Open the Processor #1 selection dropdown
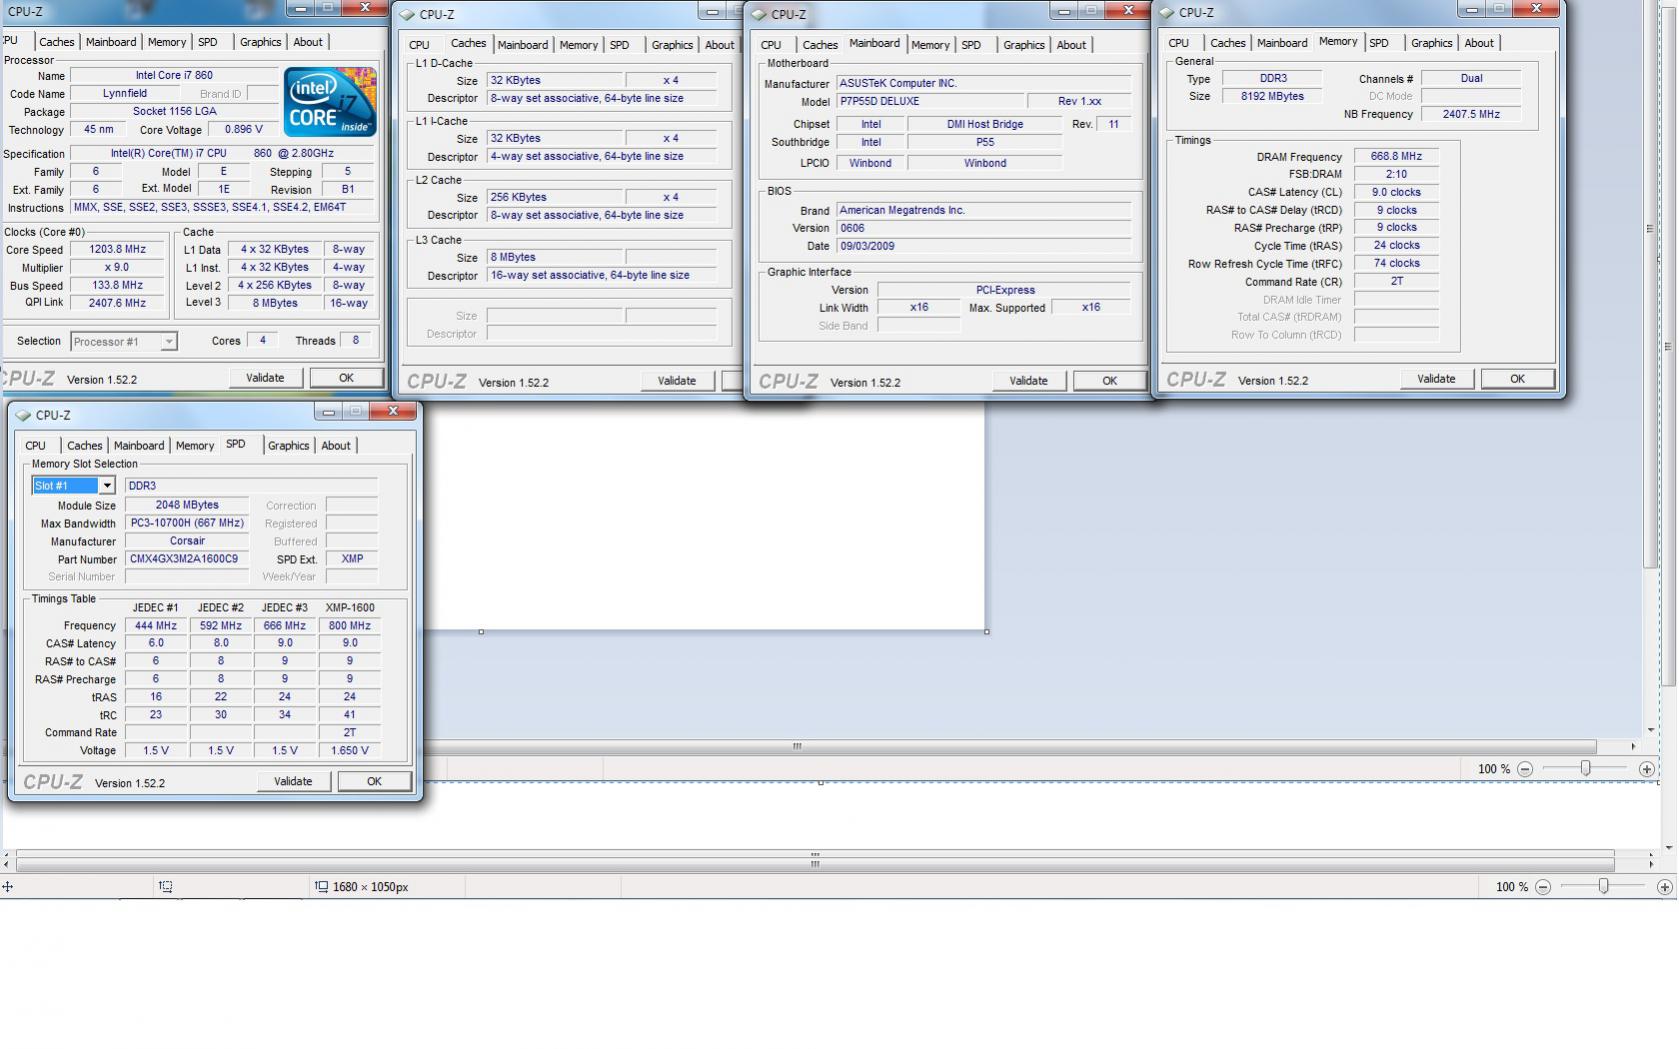 [169, 342]
